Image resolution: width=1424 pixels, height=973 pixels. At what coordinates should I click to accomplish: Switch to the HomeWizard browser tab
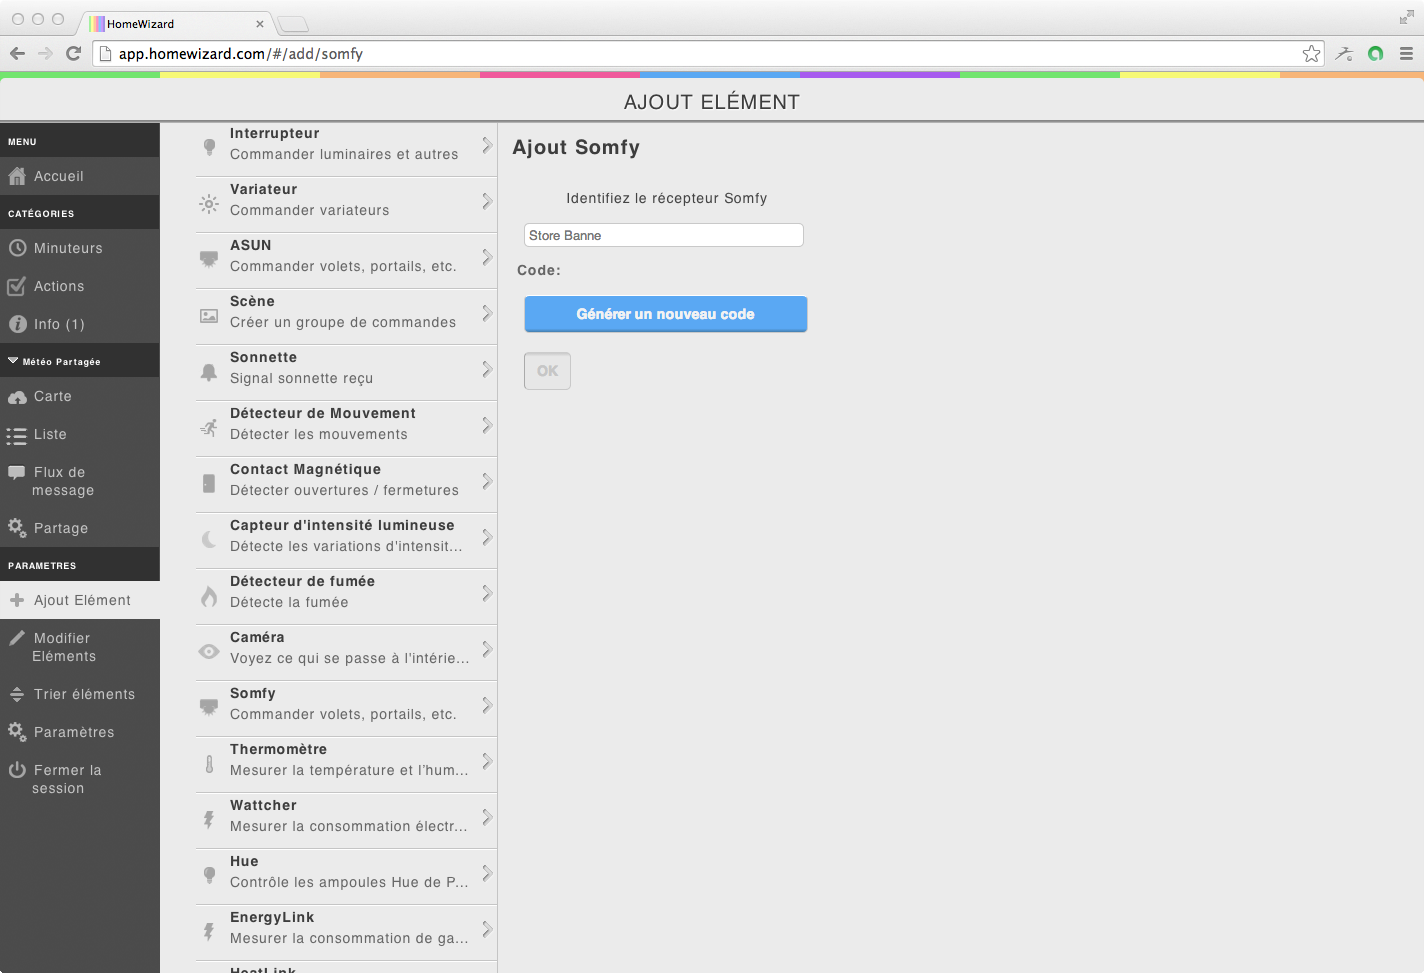(175, 23)
